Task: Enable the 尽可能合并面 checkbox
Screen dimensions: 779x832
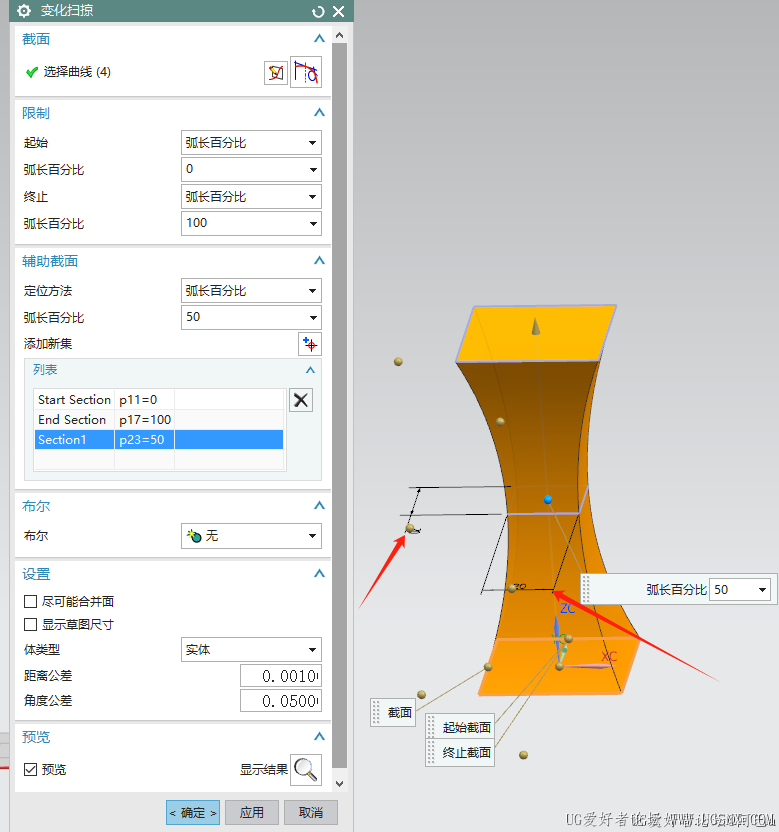Action: tap(31, 601)
